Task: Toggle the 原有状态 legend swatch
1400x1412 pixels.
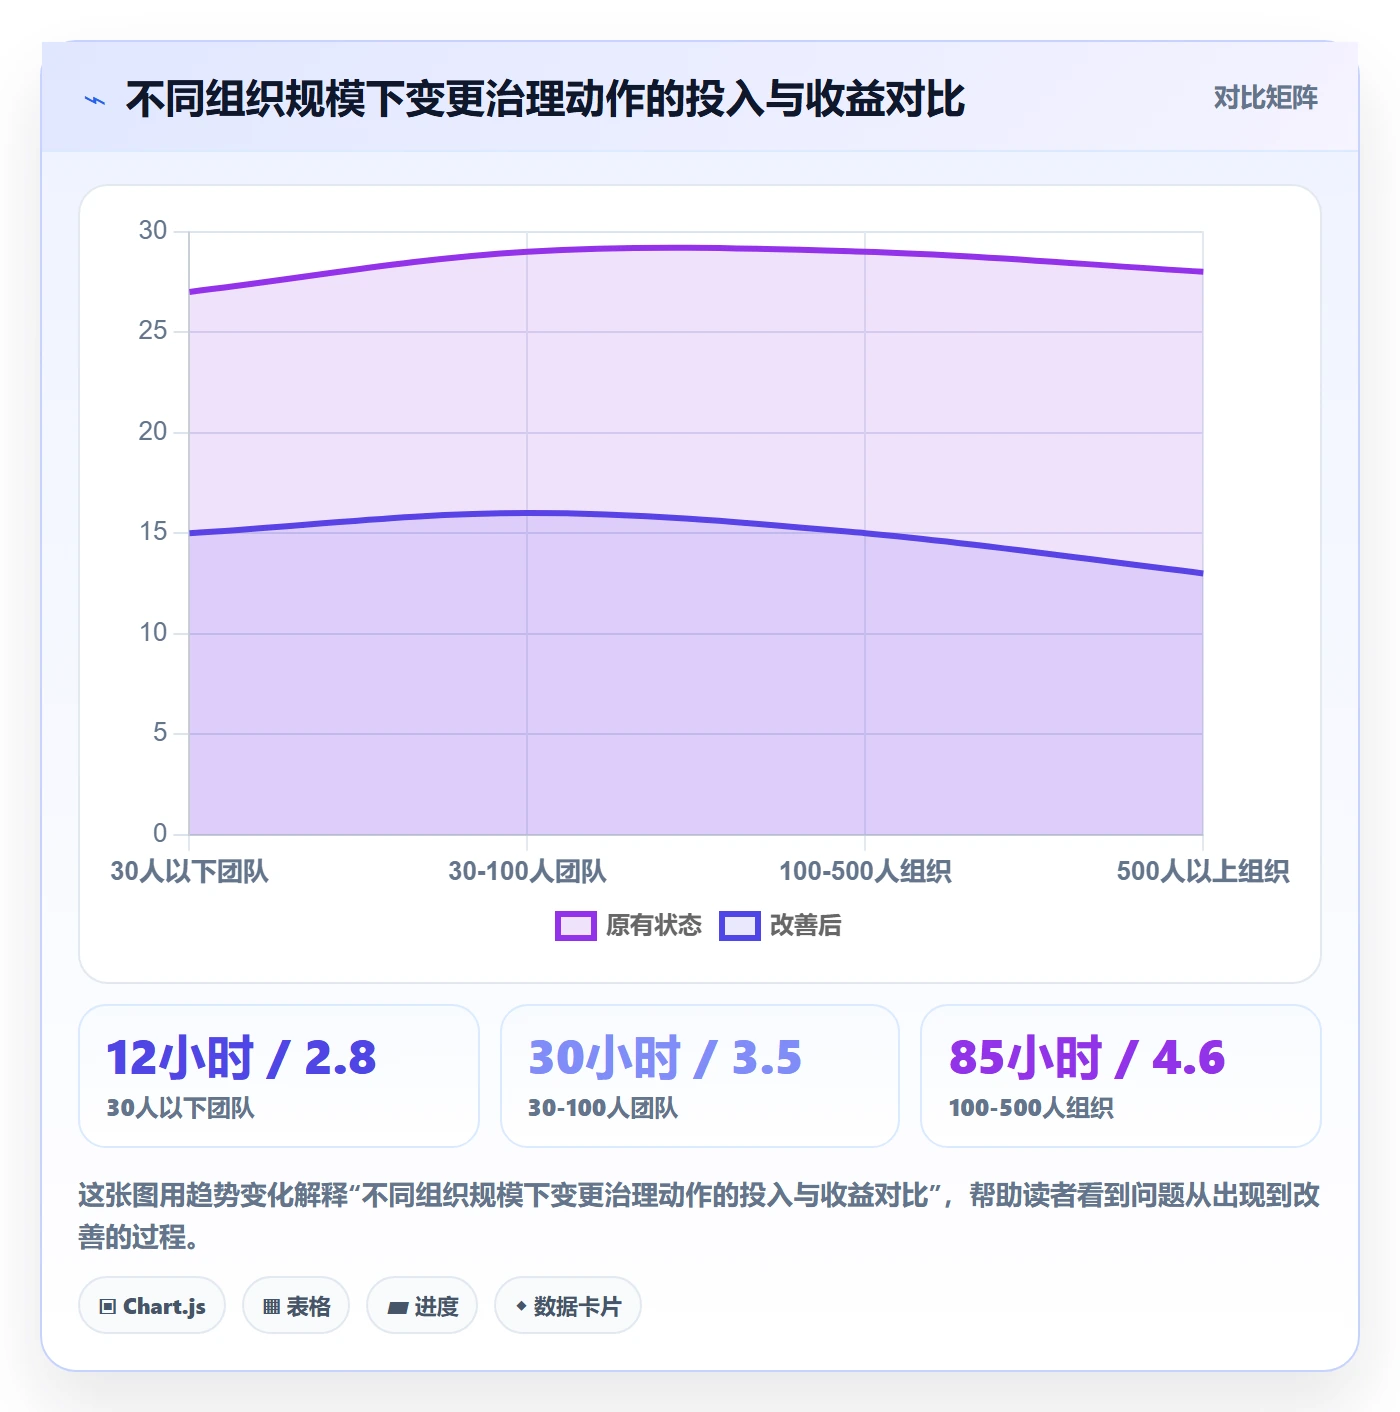Action: pyautogui.click(x=575, y=926)
